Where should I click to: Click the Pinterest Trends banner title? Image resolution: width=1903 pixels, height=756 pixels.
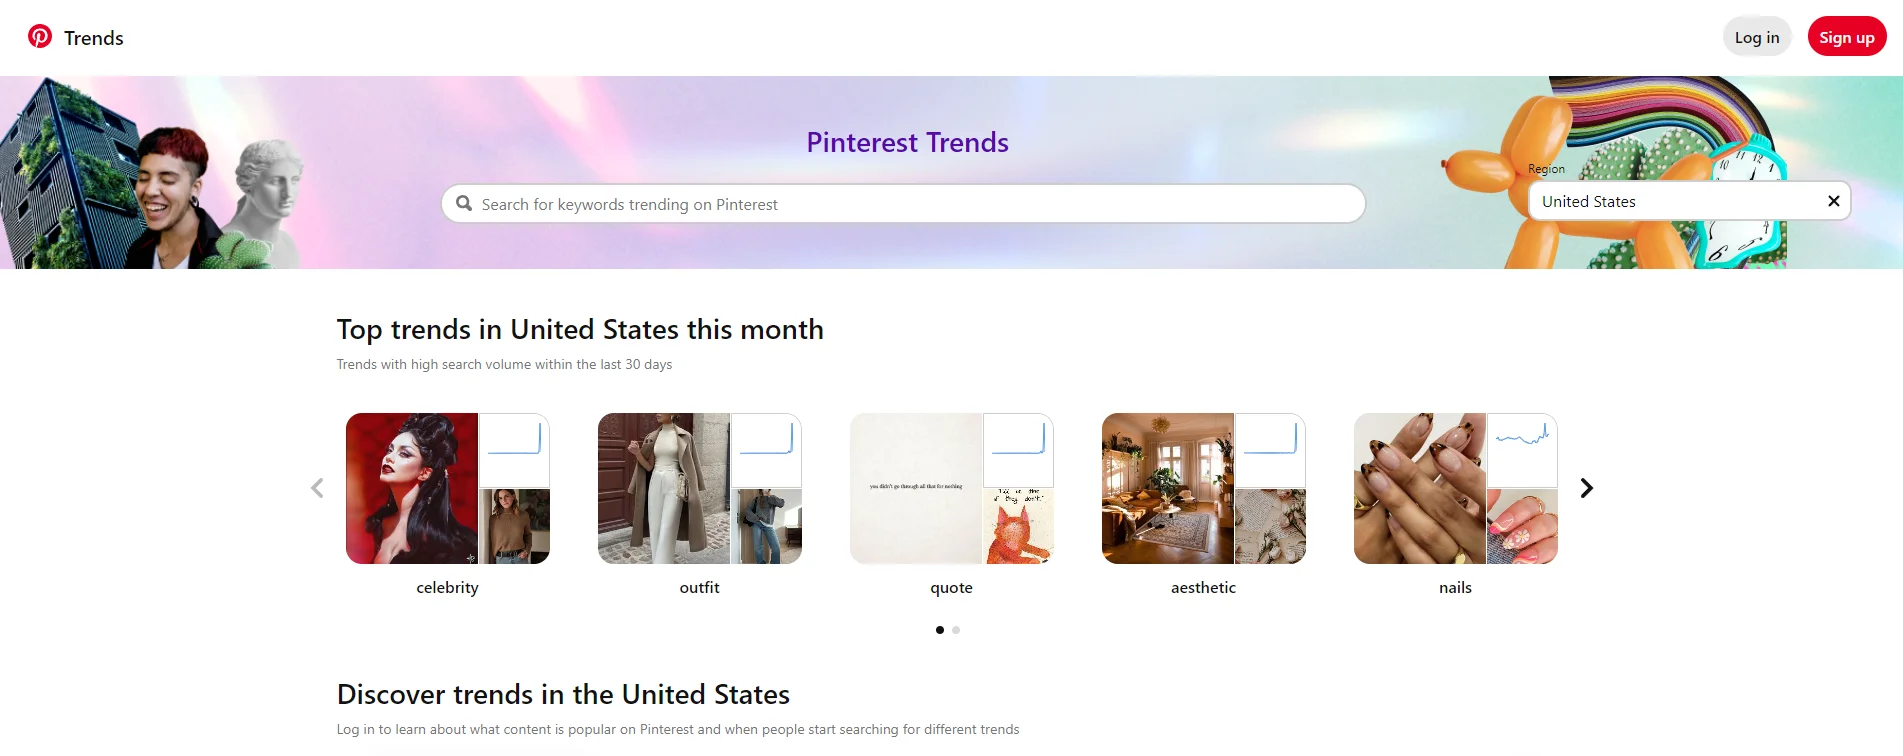(x=907, y=142)
